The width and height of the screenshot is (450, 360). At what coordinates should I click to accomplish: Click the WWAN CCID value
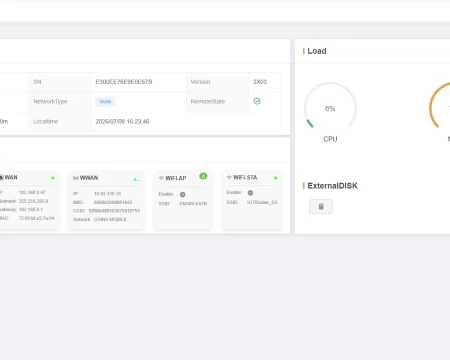114,211
